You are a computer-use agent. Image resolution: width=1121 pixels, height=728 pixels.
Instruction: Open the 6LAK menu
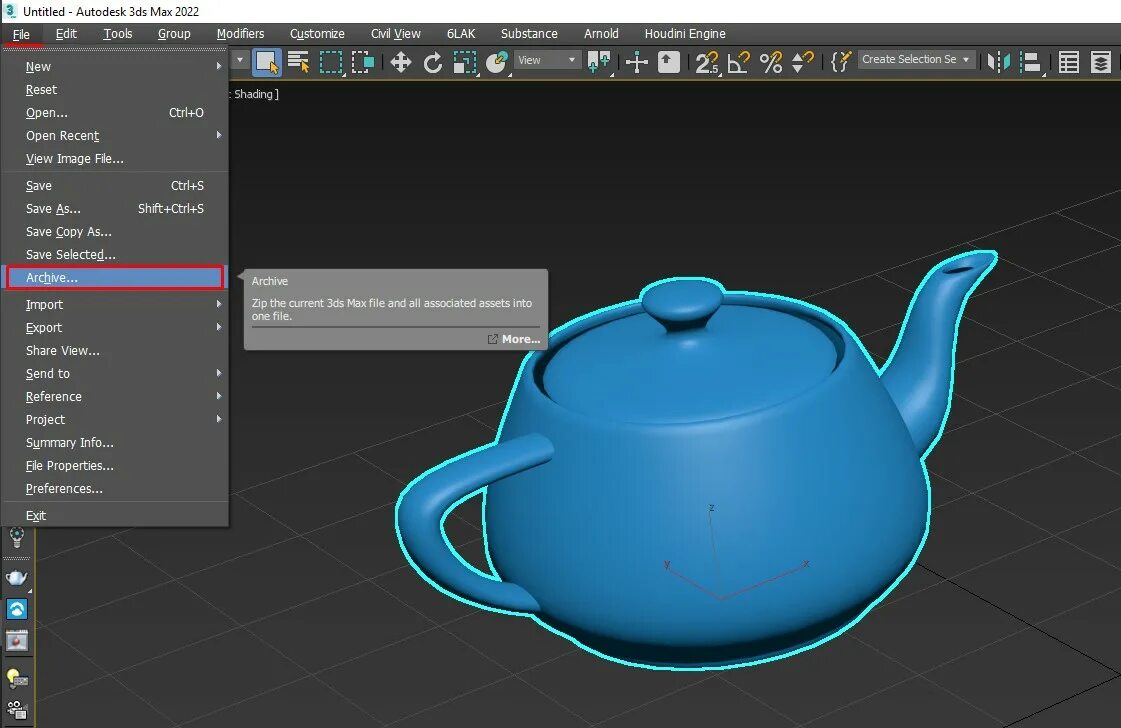click(460, 34)
